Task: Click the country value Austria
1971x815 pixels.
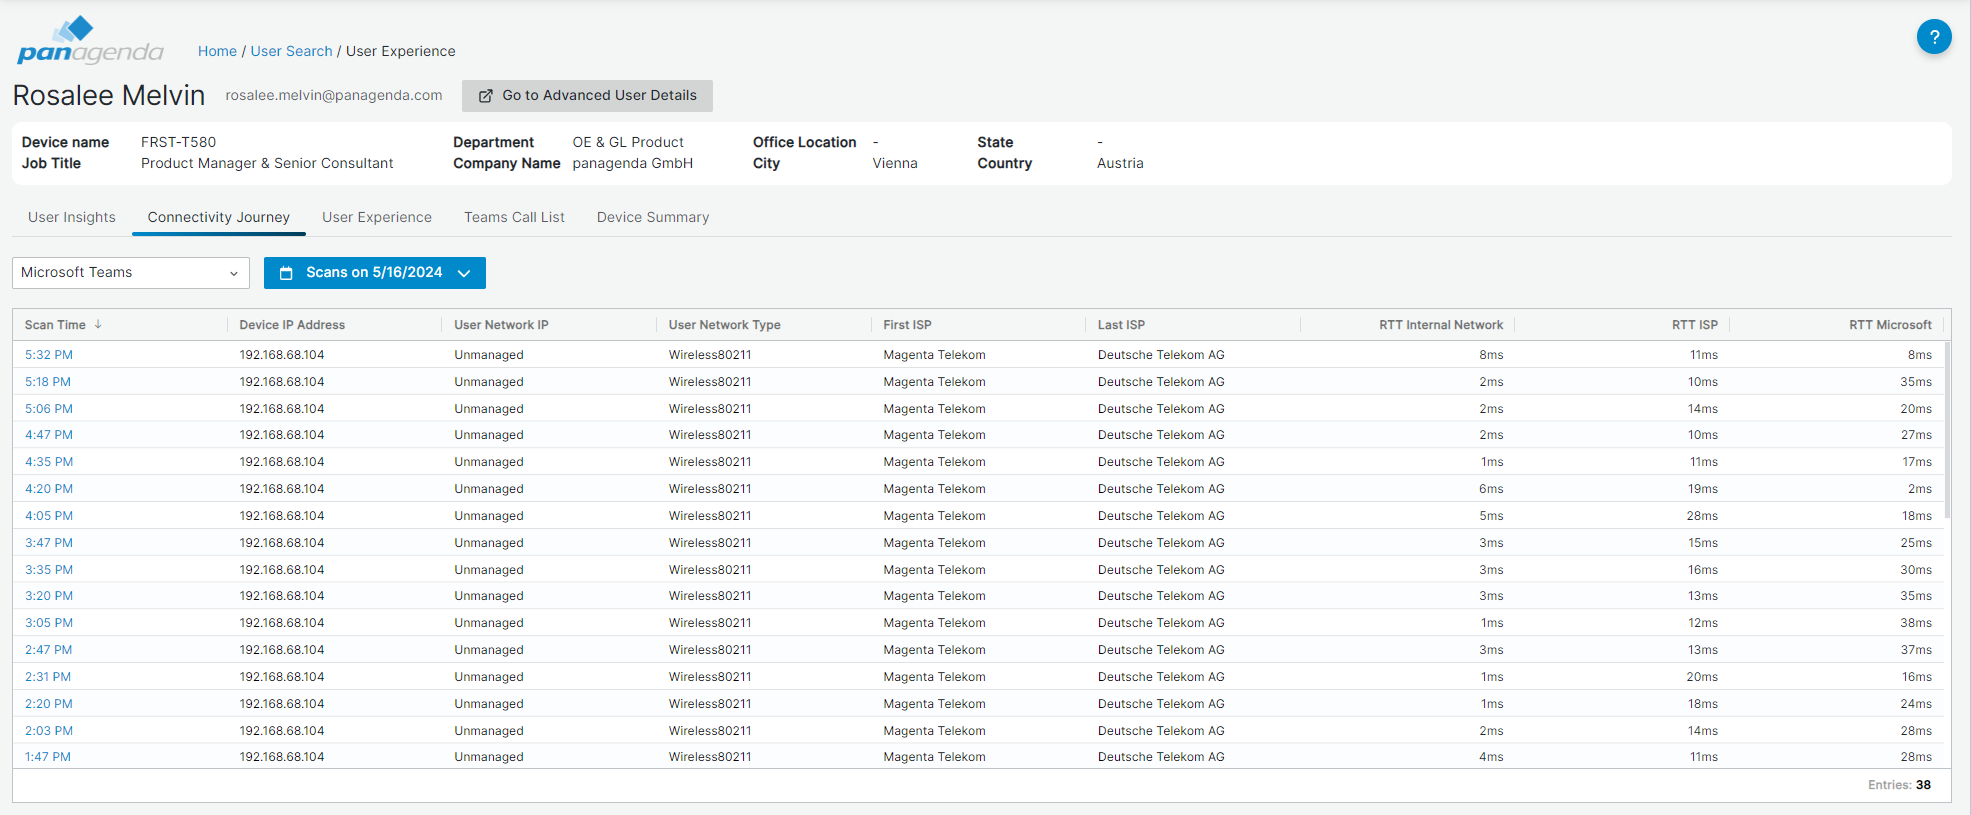Action: 1120,163
